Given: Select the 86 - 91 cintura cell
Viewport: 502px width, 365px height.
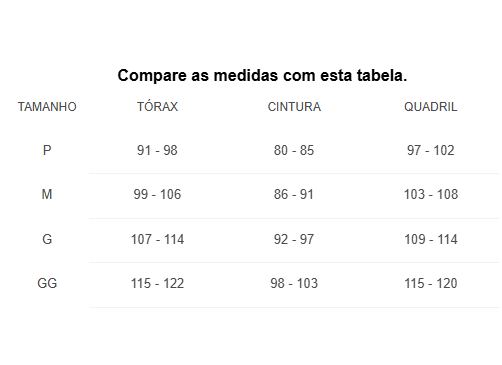Looking at the screenshot, I should (x=294, y=194).
